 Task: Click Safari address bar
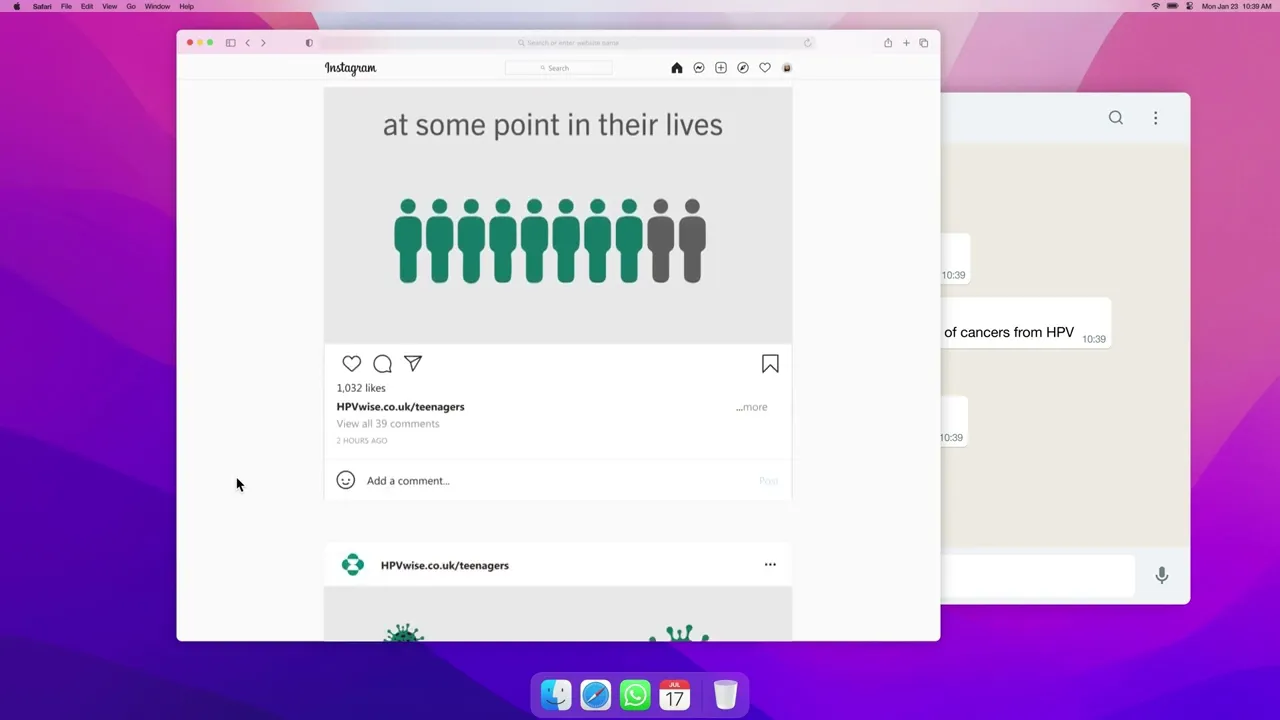[x=568, y=43]
